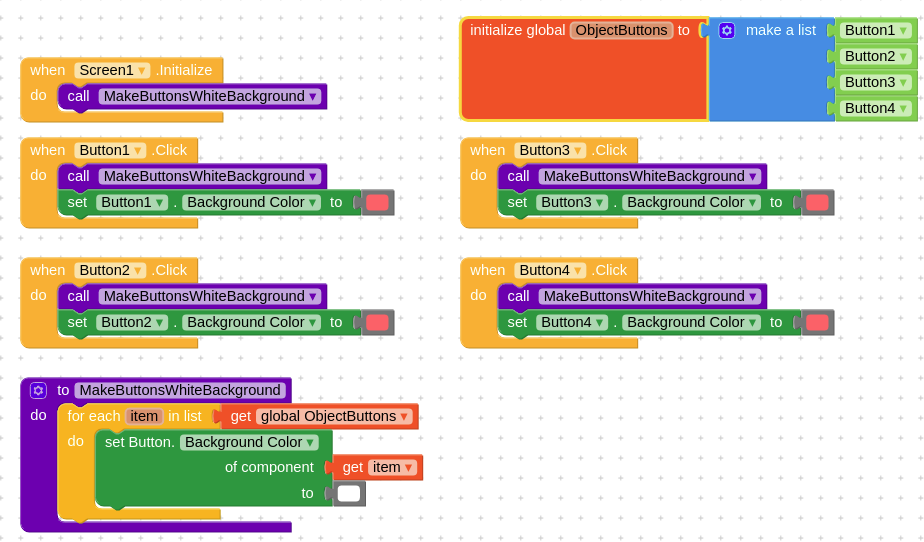Expand the Button3 dropdown in the make a list block
This screenshot has width=924, height=542.
pyautogui.click(x=876, y=82)
